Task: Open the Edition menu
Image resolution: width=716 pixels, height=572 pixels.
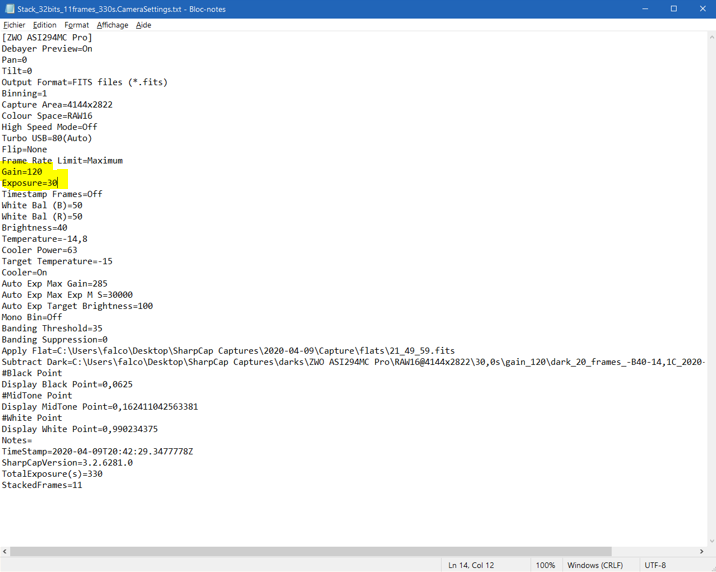Action: click(45, 25)
